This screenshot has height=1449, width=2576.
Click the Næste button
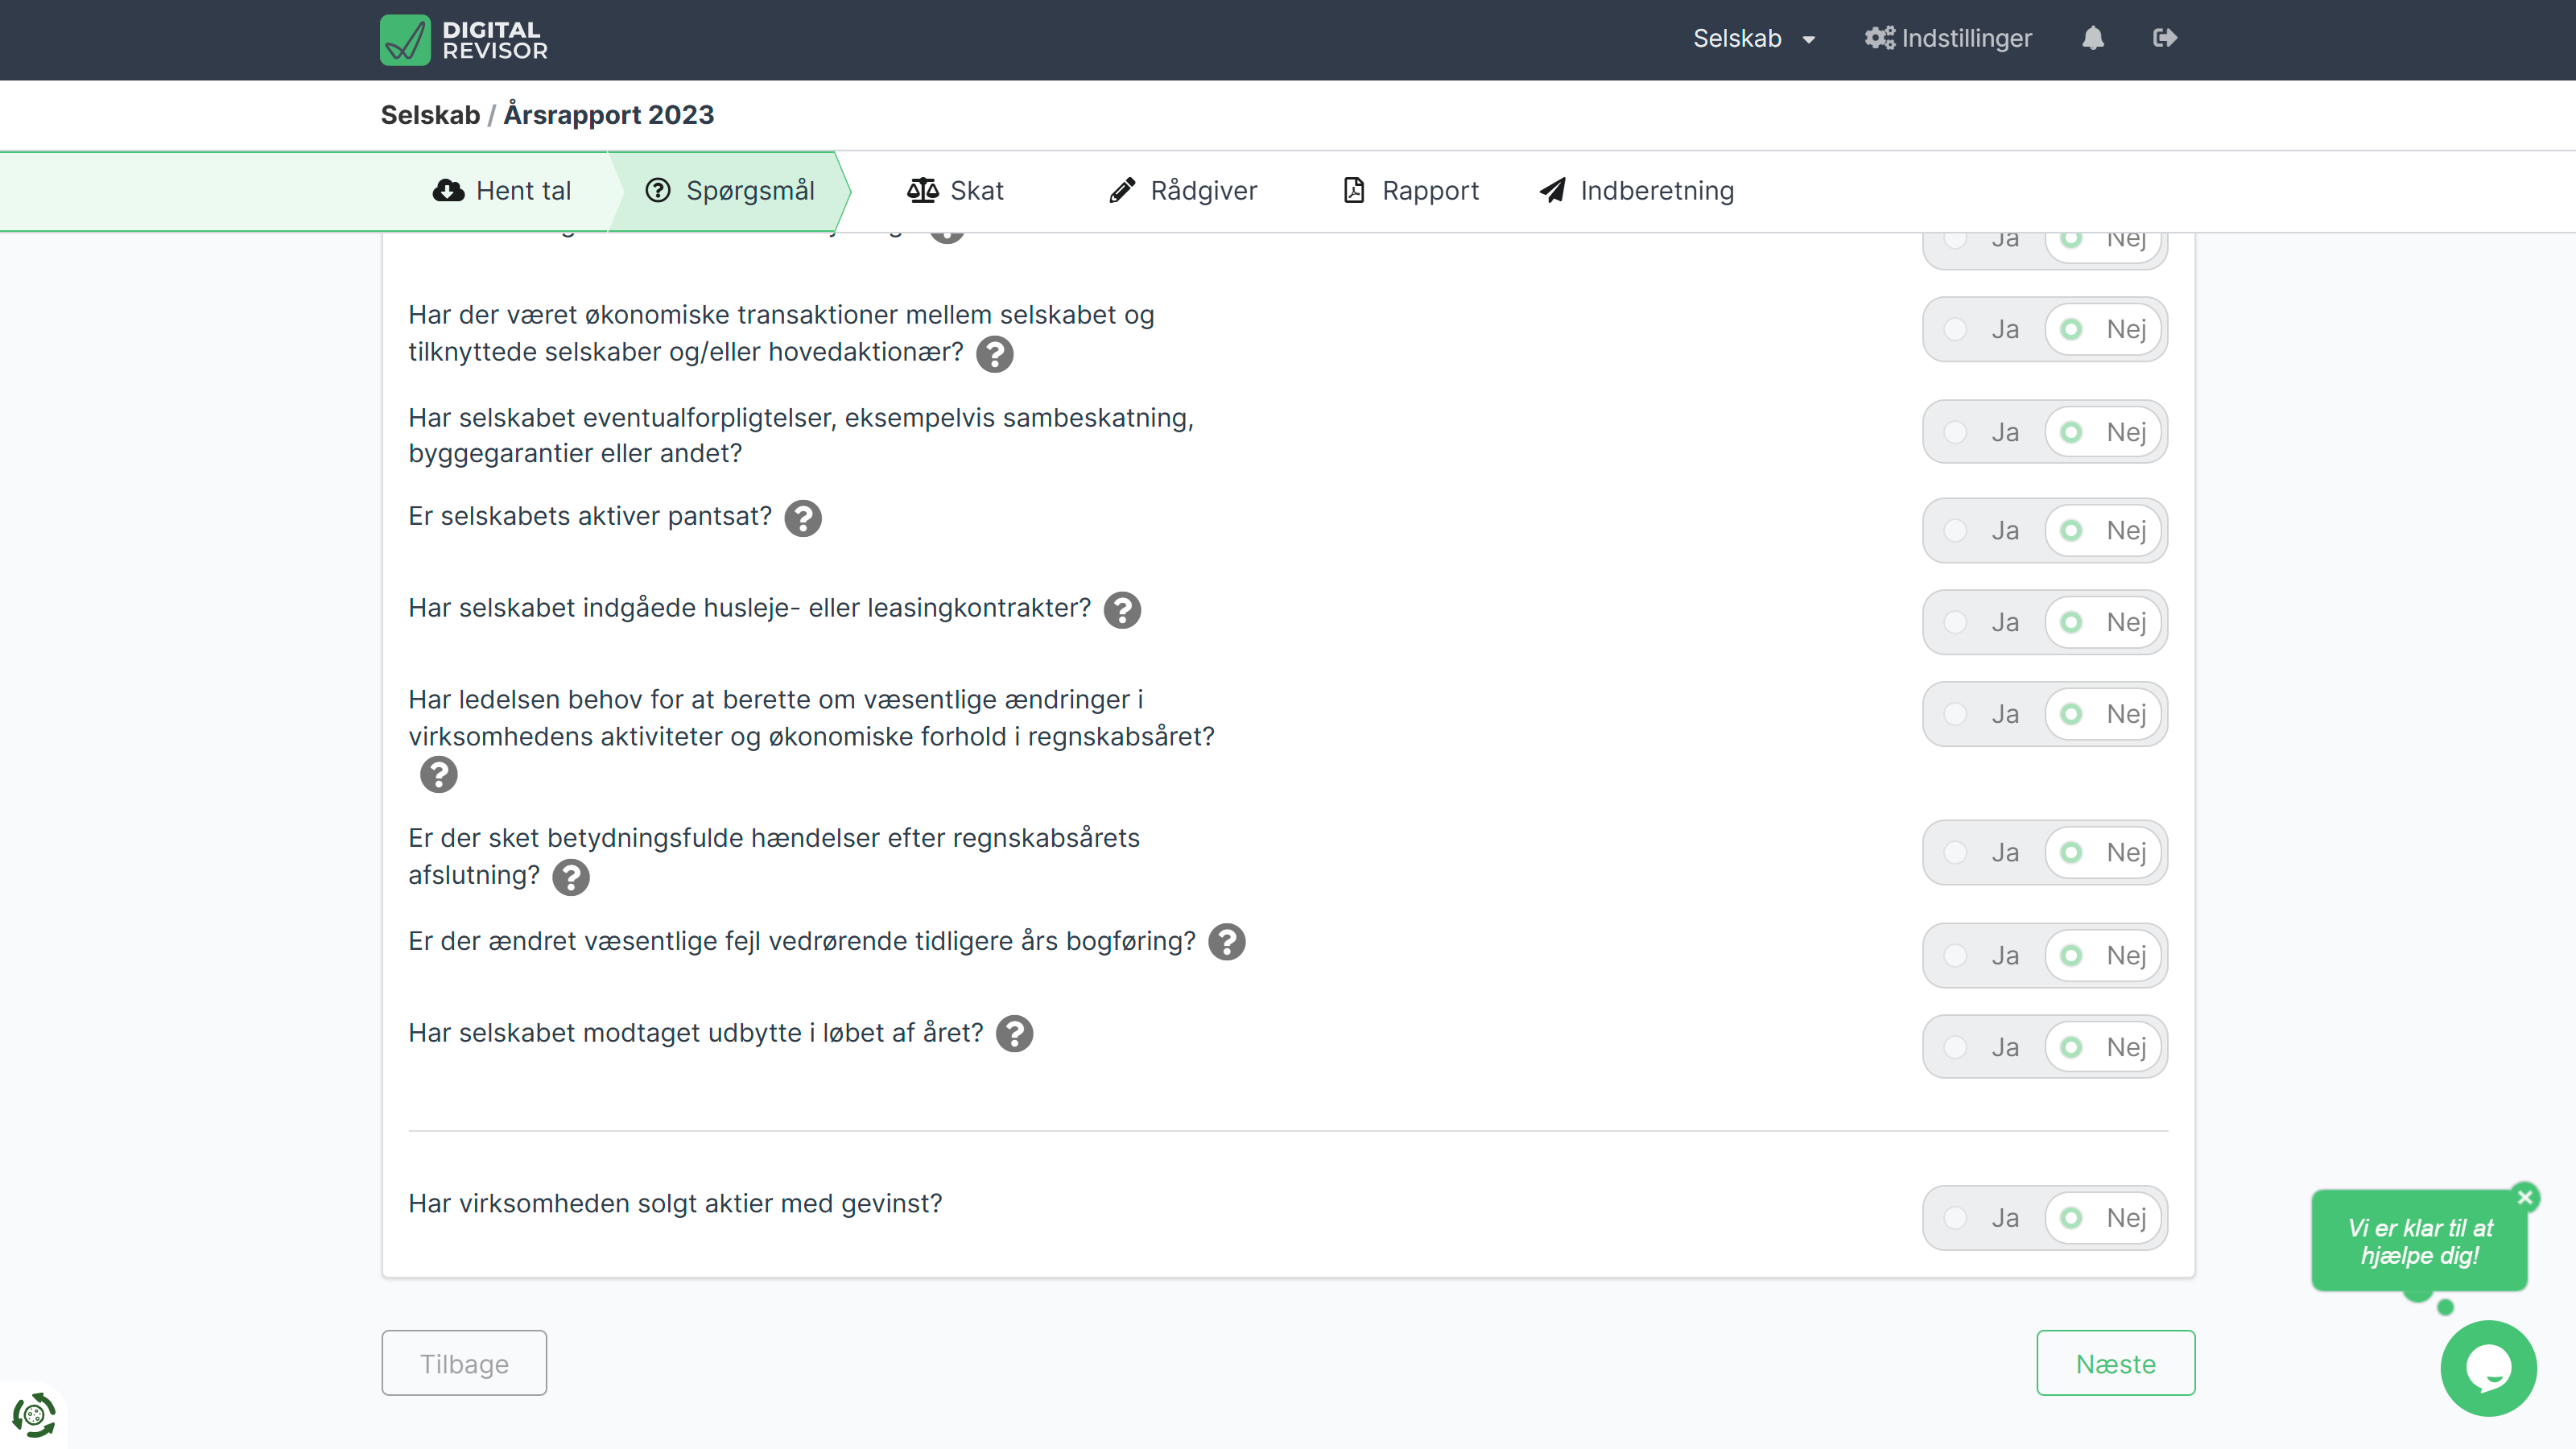pyautogui.click(x=2116, y=1363)
